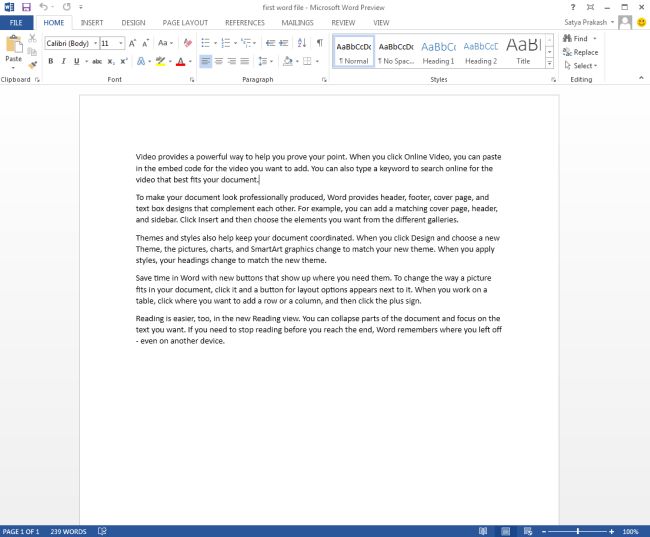Expand multilevel list dropdown
Screen dimensions: 650x537
[255, 43]
